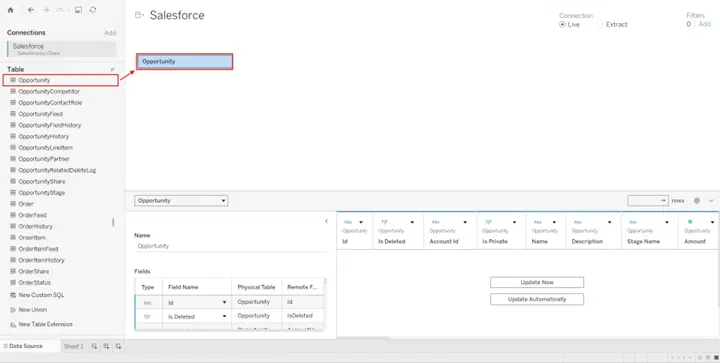
Task: Select the Opportunity table on the canvas
Action: coord(185,61)
